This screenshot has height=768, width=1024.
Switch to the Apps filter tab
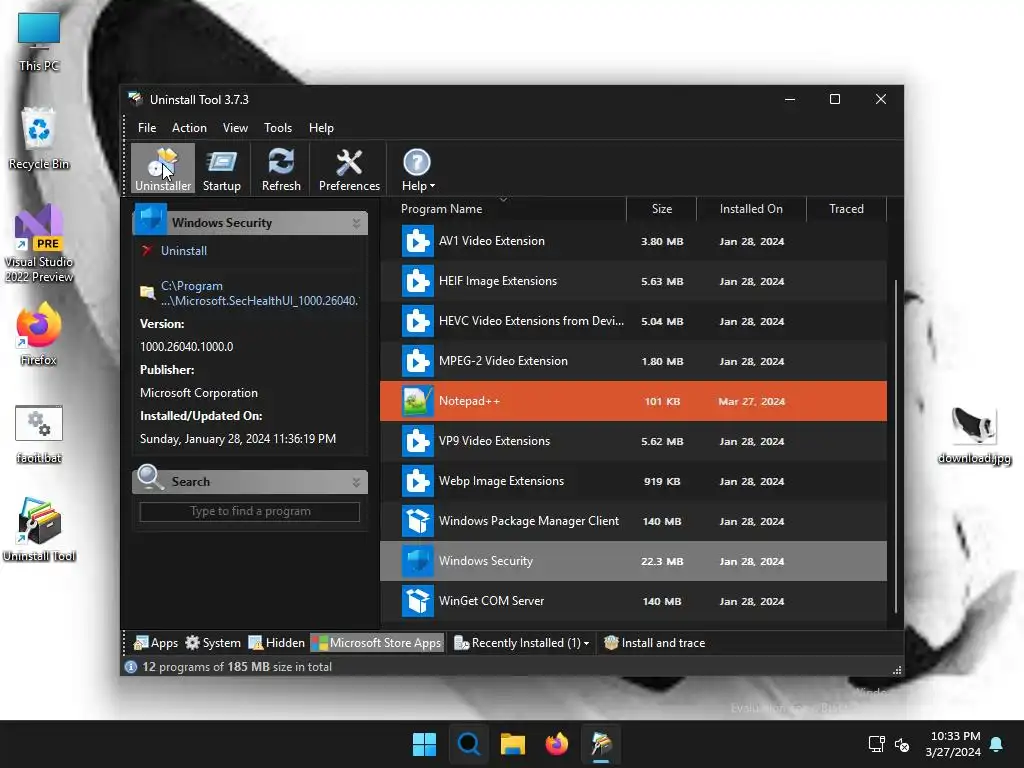click(x=155, y=643)
